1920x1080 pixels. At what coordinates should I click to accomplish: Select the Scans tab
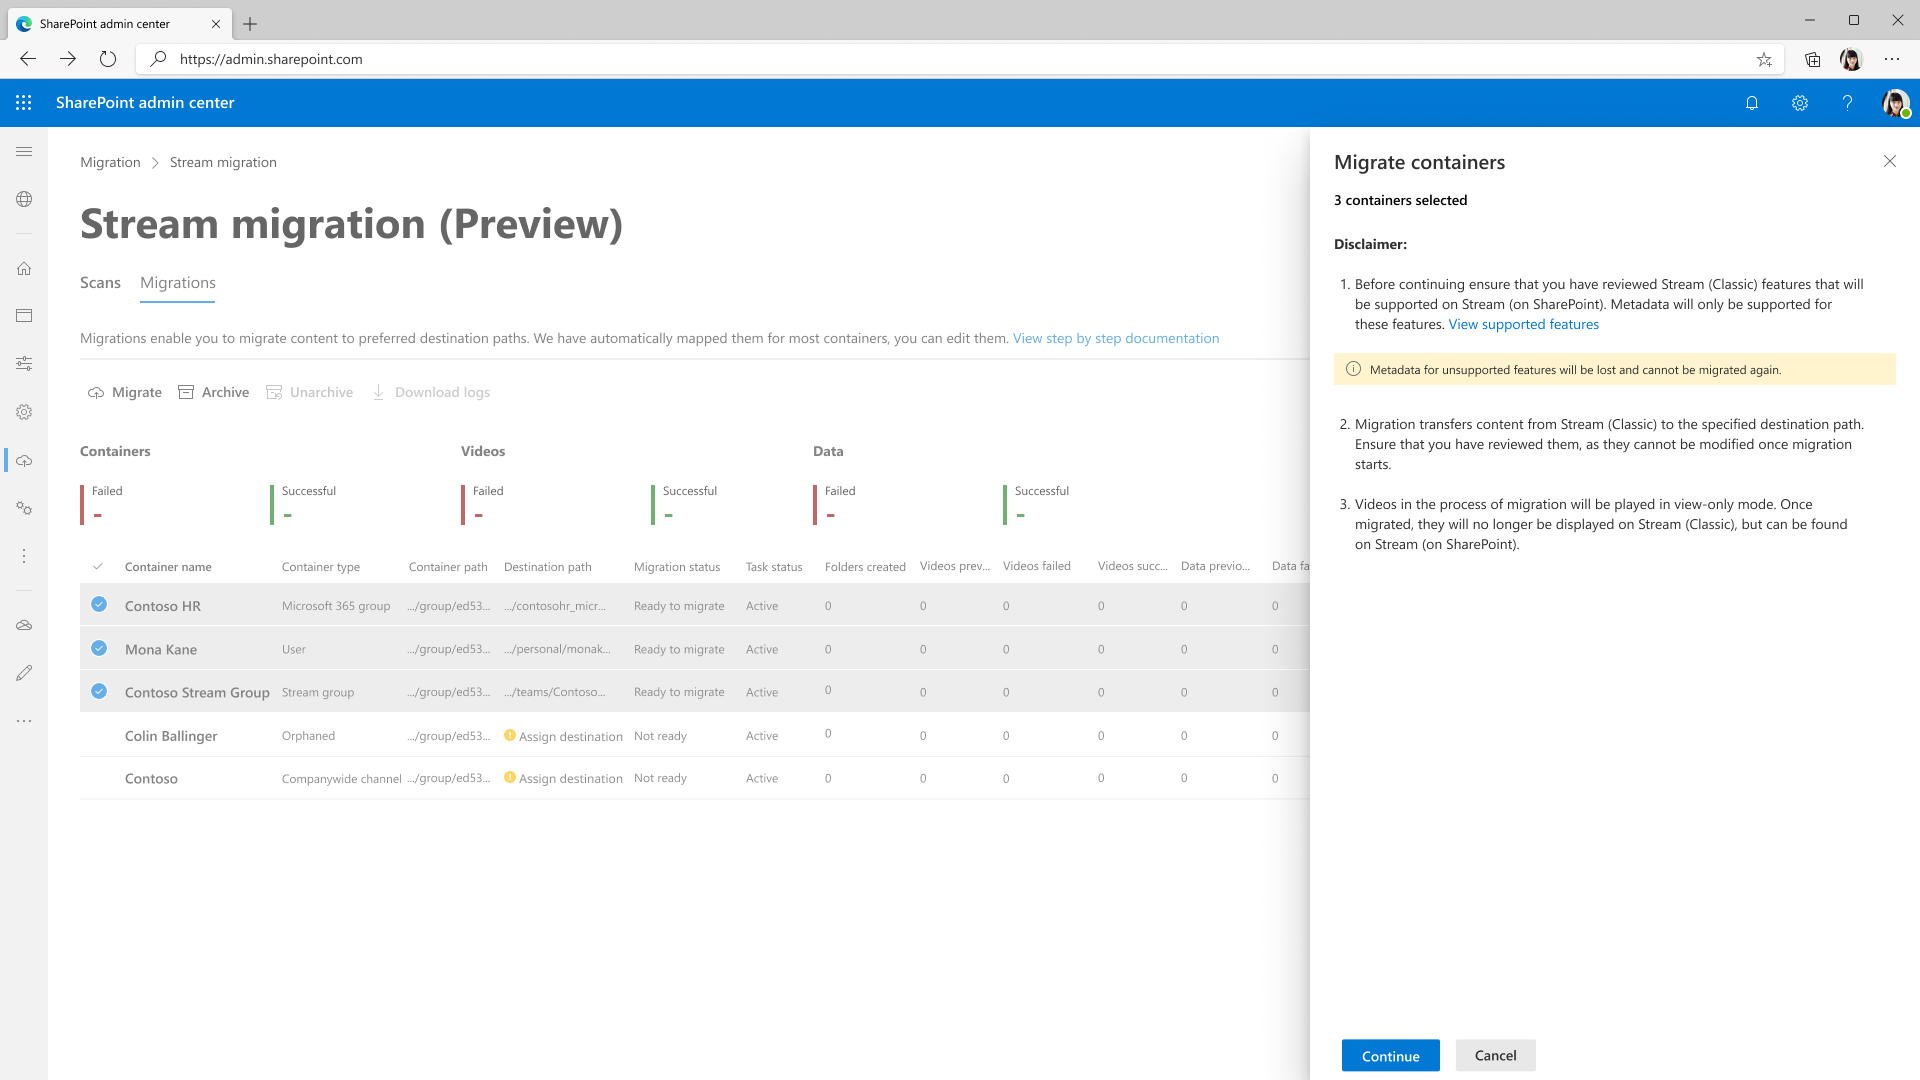click(100, 282)
